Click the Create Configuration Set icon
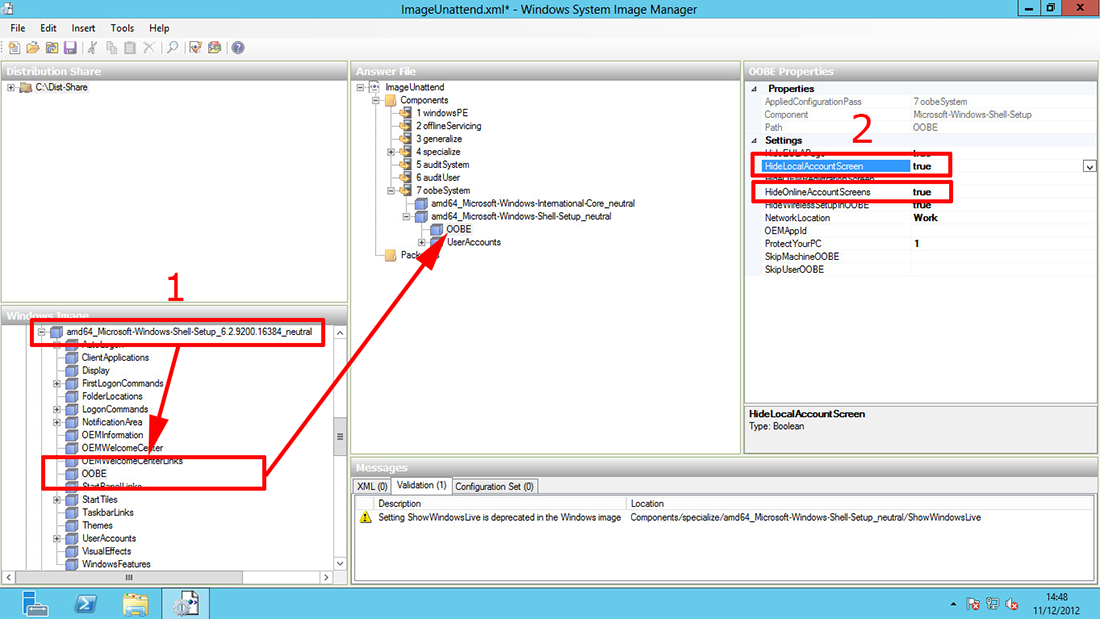Image resolution: width=1100 pixels, height=619 pixels. click(215, 48)
